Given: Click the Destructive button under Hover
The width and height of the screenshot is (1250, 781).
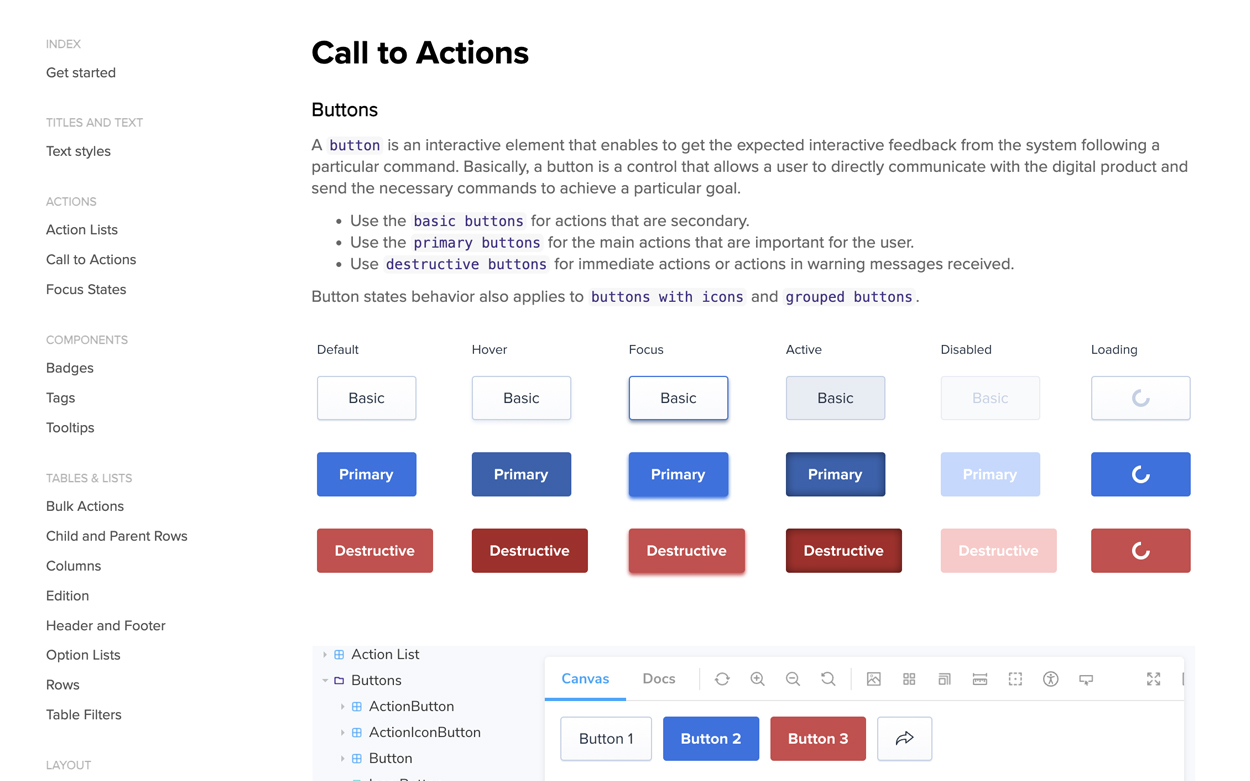Looking at the screenshot, I should click(529, 551).
